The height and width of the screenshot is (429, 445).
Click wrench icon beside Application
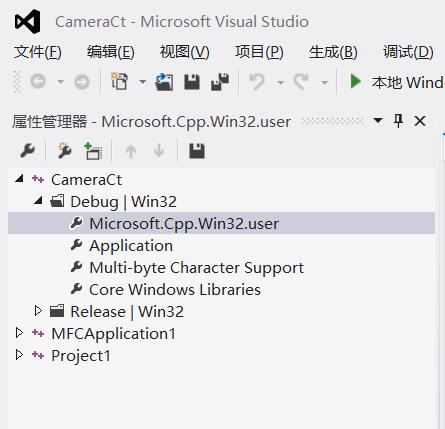[x=77, y=245]
